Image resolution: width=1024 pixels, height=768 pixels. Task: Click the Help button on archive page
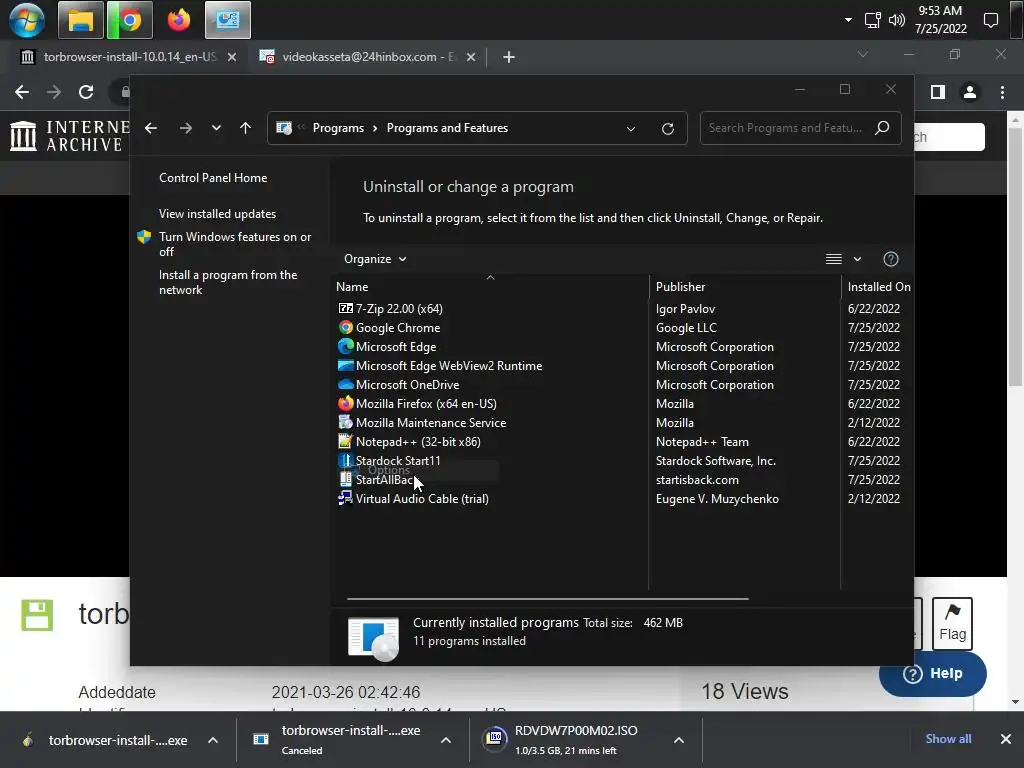[933, 673]
